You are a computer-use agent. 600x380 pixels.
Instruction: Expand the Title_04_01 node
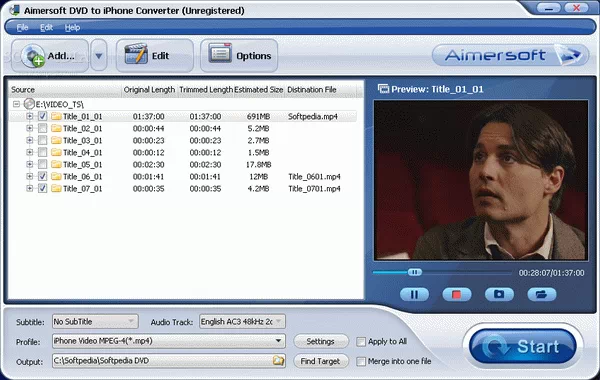click(29, 152)
